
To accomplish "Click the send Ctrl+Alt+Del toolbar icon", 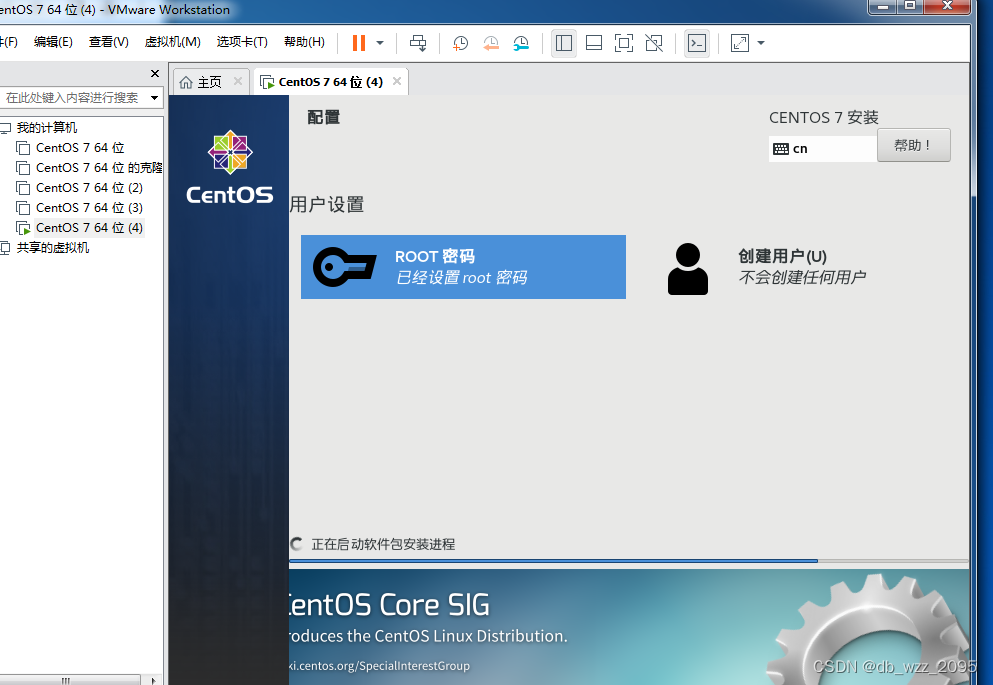I will click(418, 43).
